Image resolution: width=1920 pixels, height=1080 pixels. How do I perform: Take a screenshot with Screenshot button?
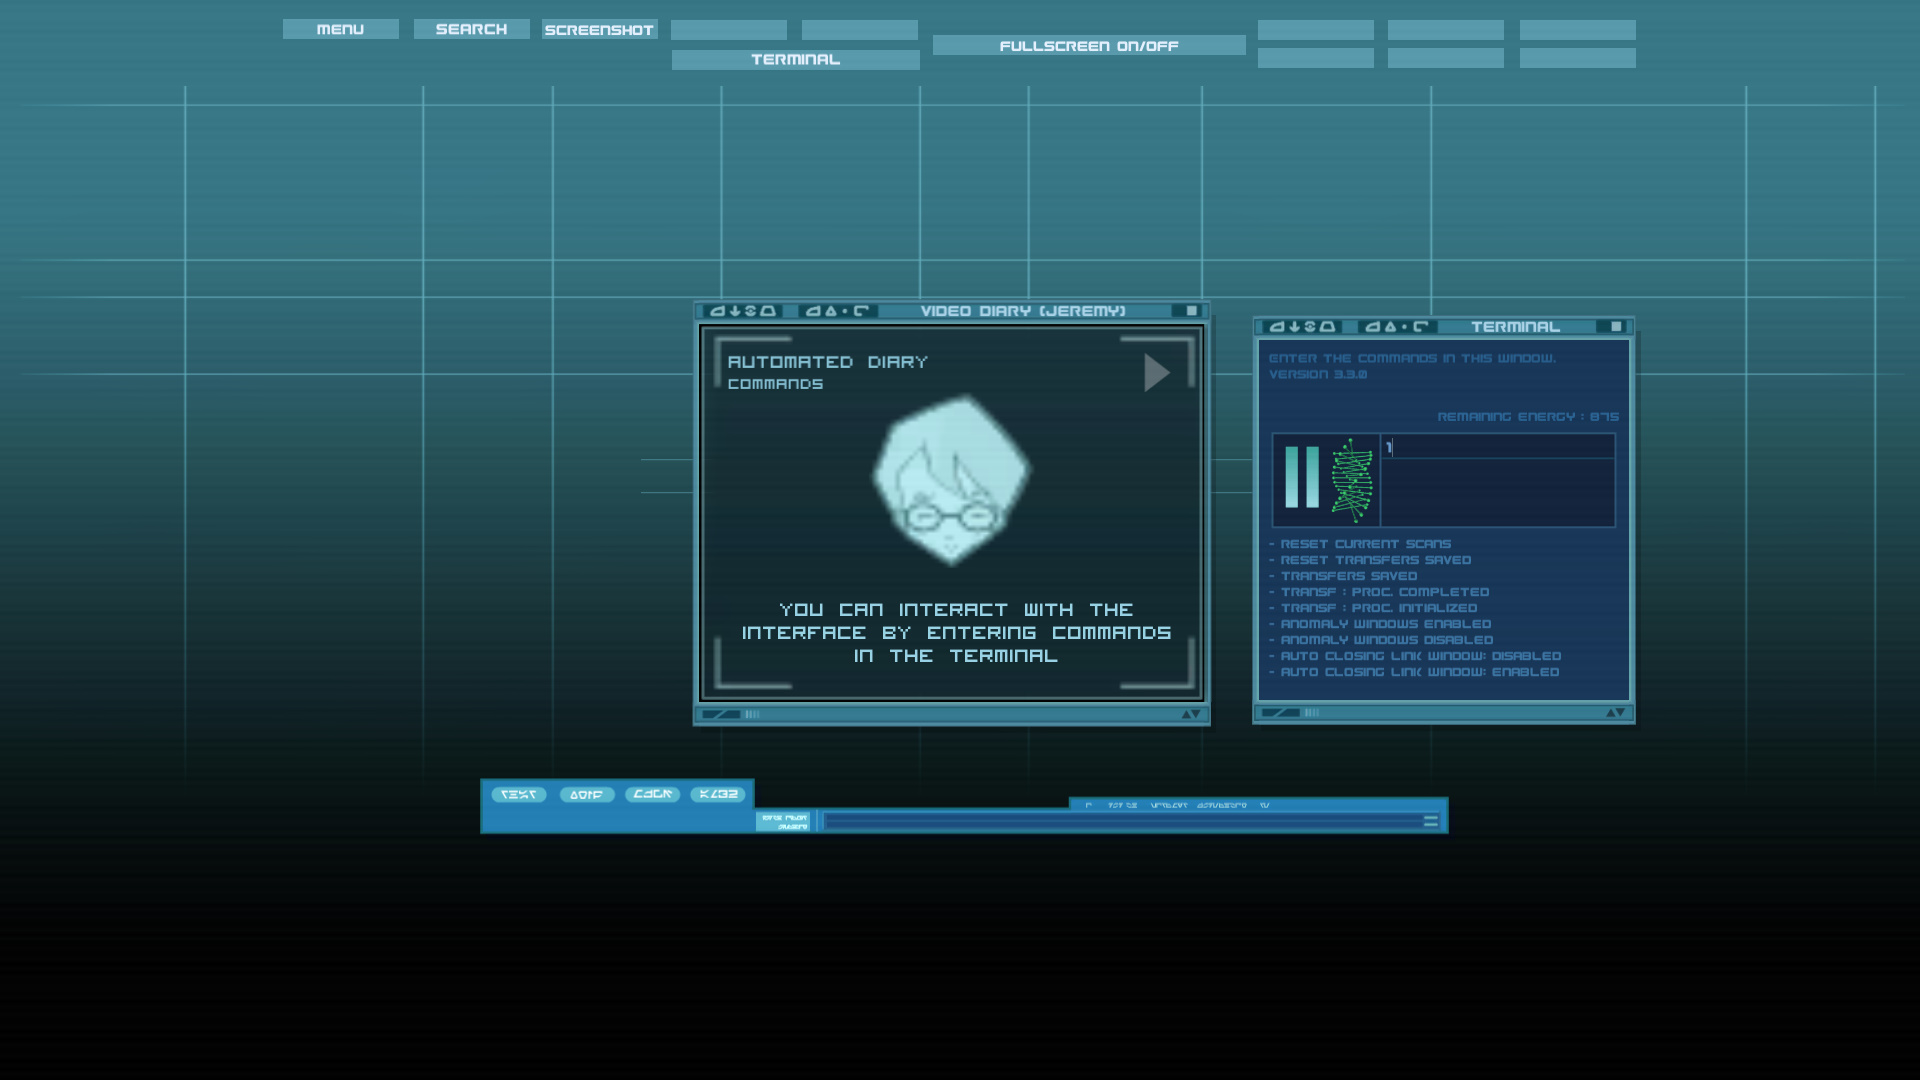click(x=599, y=30)
